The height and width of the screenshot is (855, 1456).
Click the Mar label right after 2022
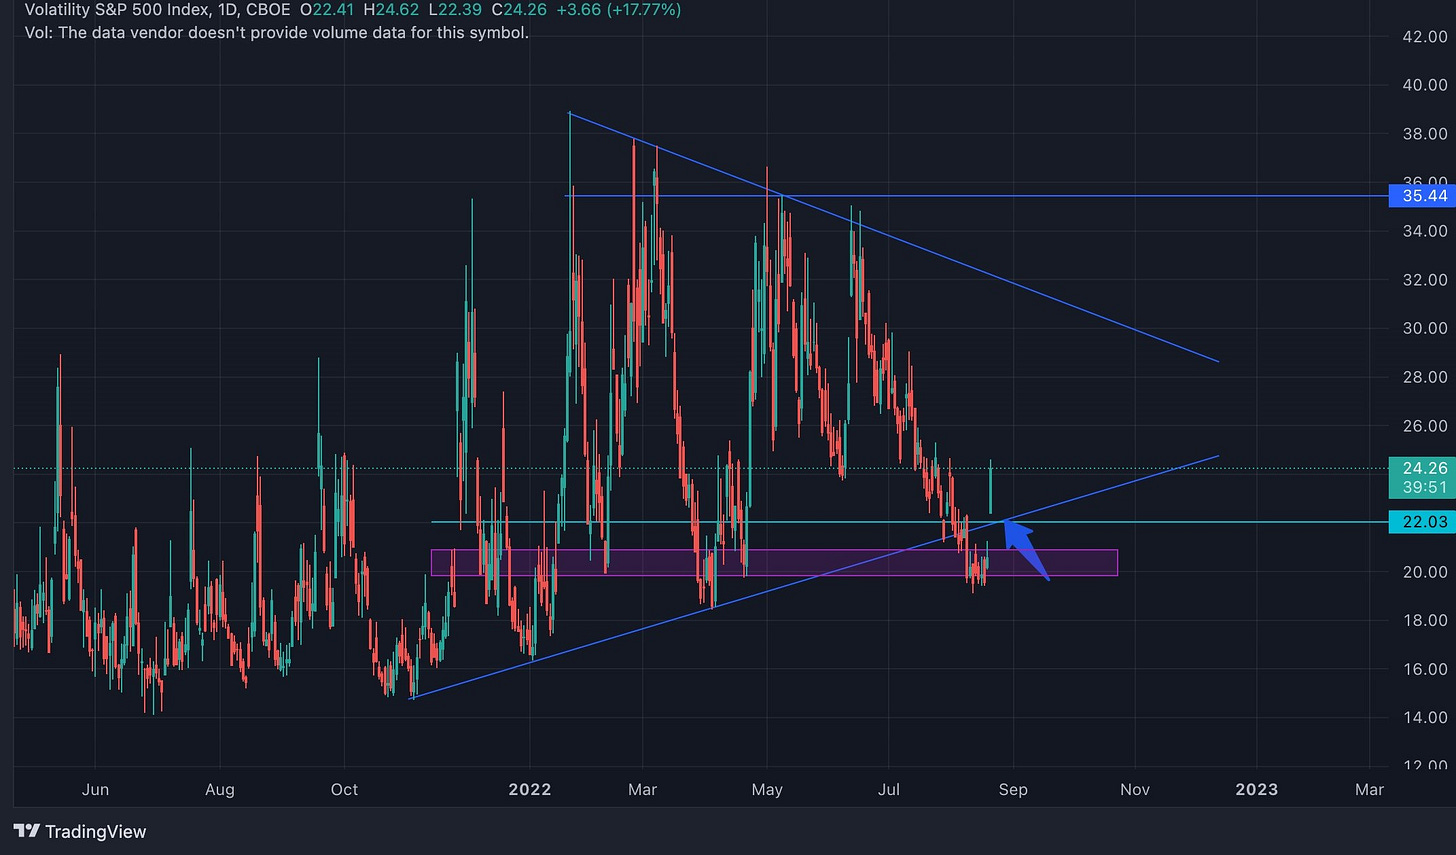tap(643, 790)
